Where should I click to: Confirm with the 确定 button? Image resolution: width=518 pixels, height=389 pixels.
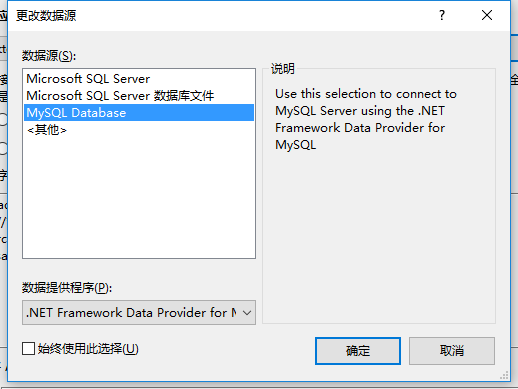point(358,351)
